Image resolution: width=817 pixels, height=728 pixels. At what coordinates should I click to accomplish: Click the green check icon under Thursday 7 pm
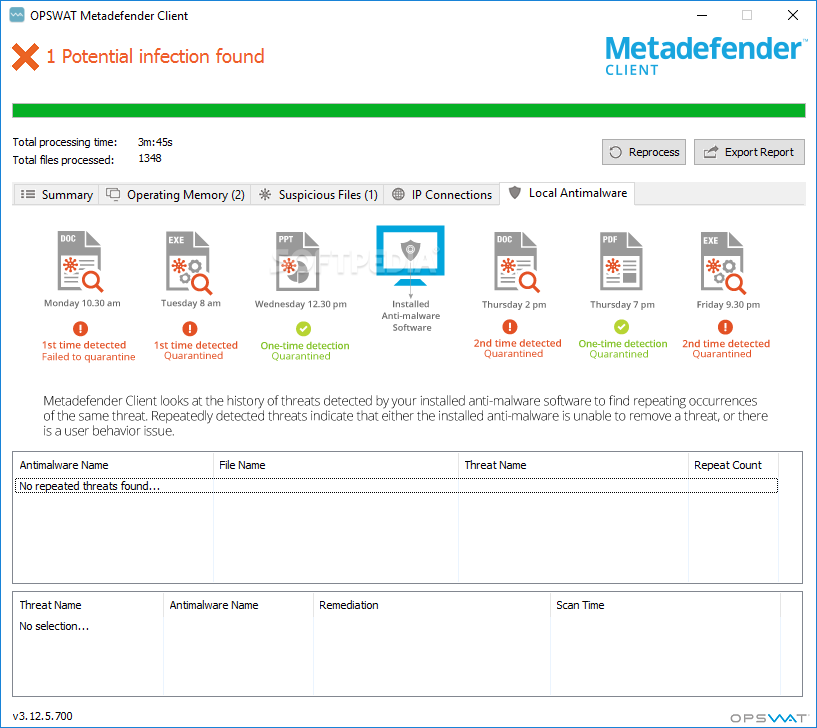[x=621, y=327]
